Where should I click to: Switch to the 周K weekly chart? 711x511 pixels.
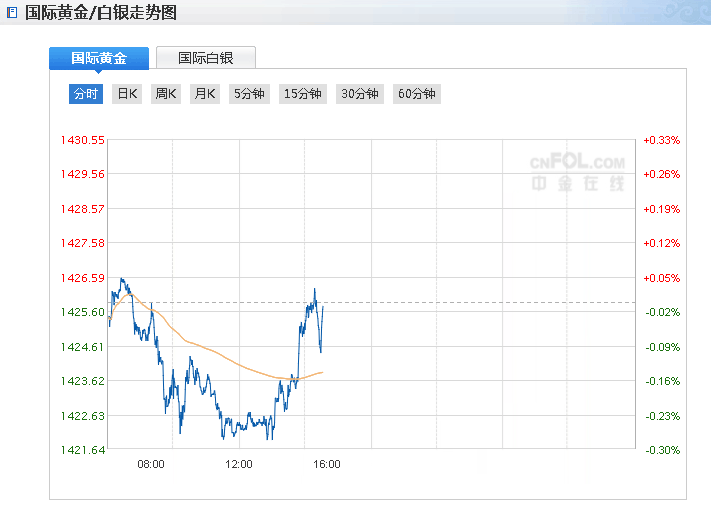[x=165, y=94]
